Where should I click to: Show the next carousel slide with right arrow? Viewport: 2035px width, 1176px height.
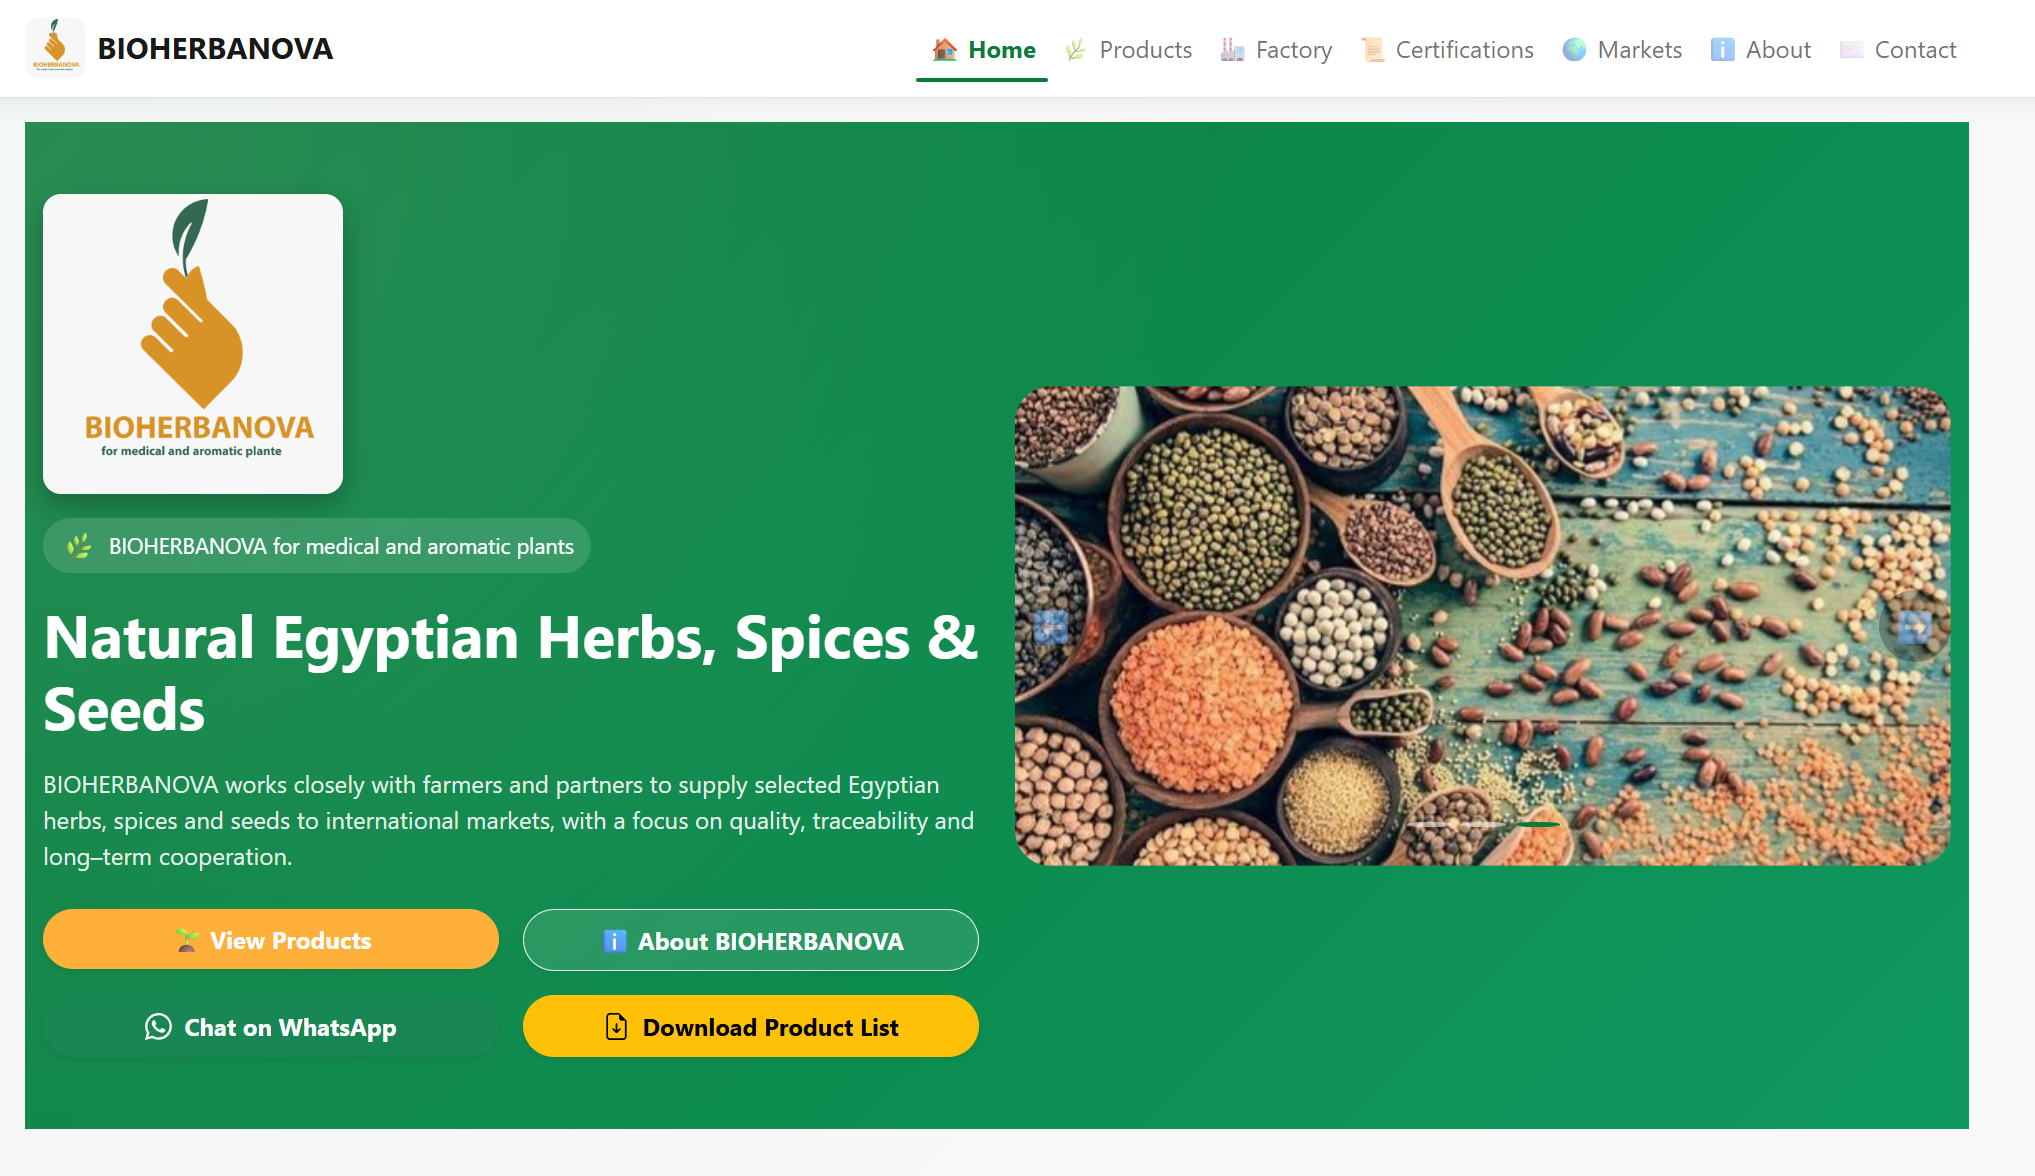tap(1913, 627)
